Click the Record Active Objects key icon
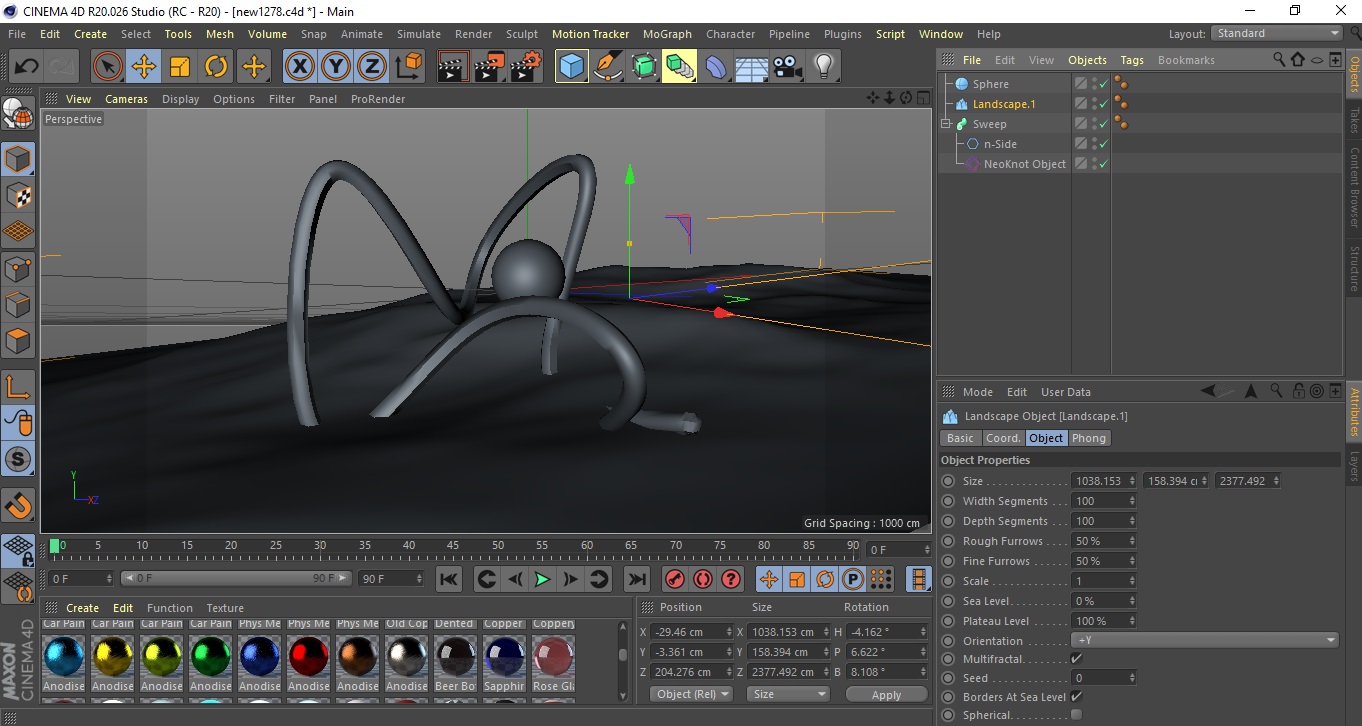Image resolution: width=1362 pixels, height=726 pixels. point(675,579)
